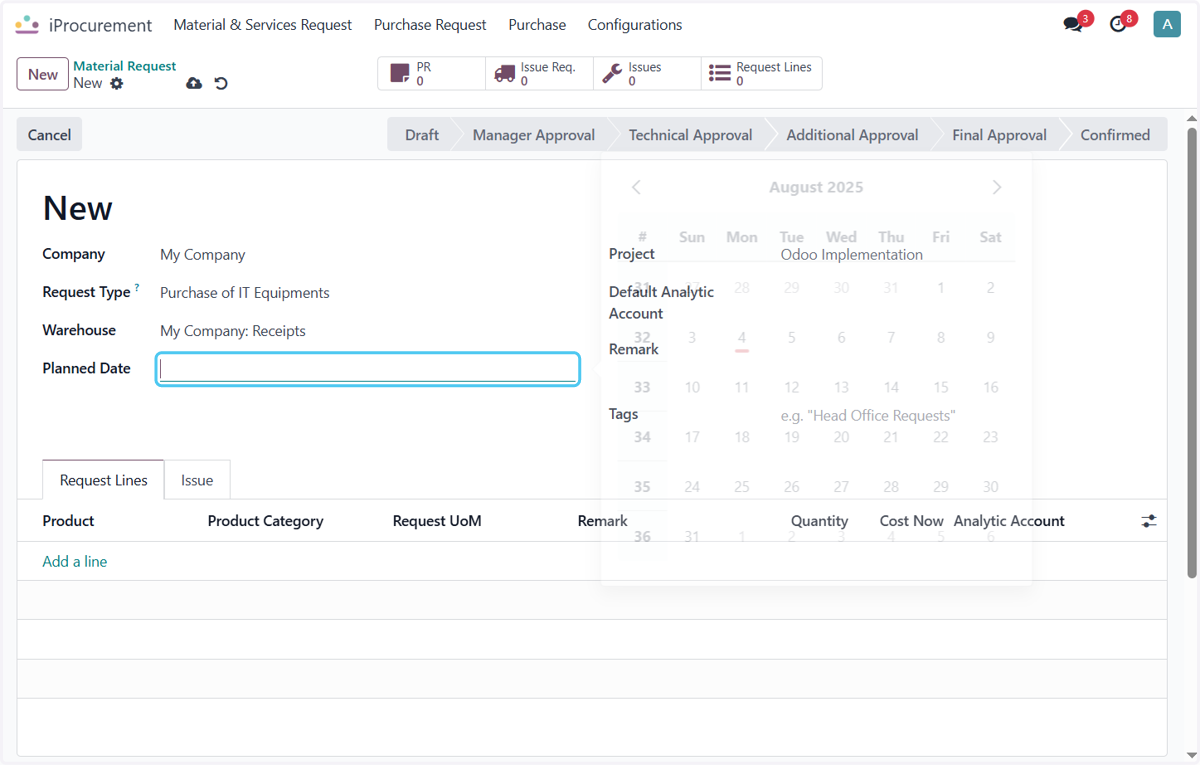Viewport: 1200px width, 765px height.
Task: Open the Purchase menu
Action: coord(537,25)
